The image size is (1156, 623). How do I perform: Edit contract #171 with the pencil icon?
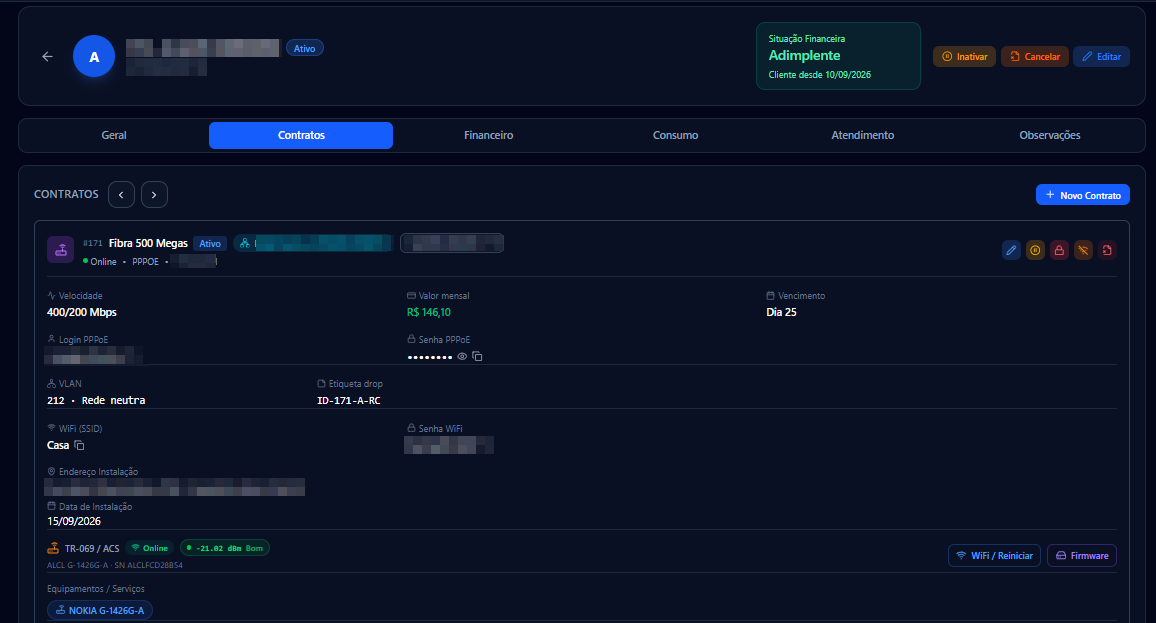(x=1011, y=251)
